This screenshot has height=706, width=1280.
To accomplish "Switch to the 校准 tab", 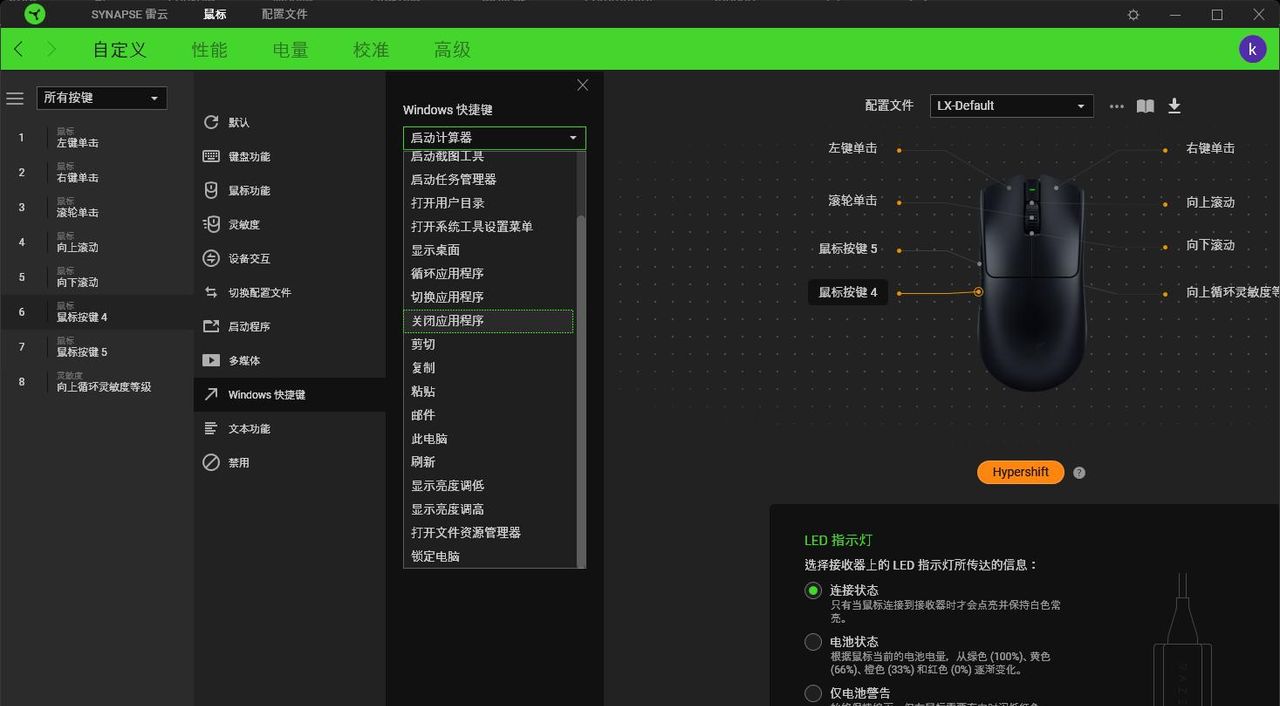I will (x=371, y=49).
